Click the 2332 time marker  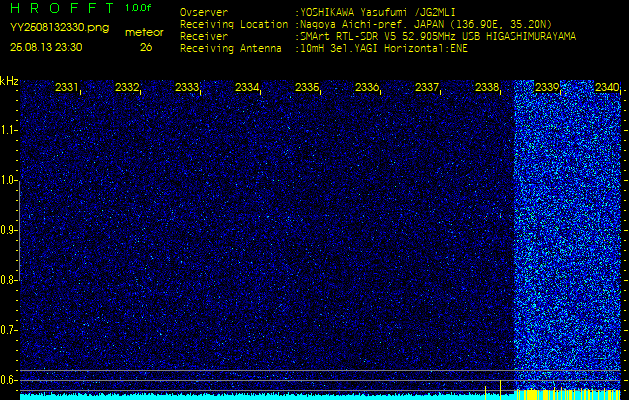click(x=127, y=87)
